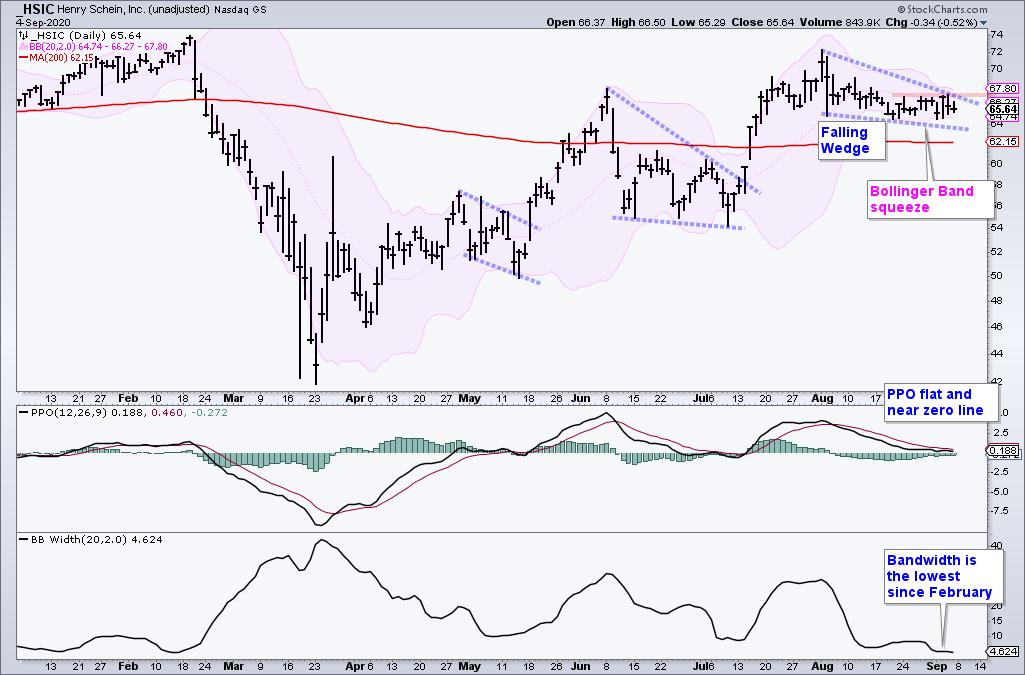Viewport: 1025px width, 675px height.
Task: Click the 42 label on the price axis
Action: click(996, 381)
